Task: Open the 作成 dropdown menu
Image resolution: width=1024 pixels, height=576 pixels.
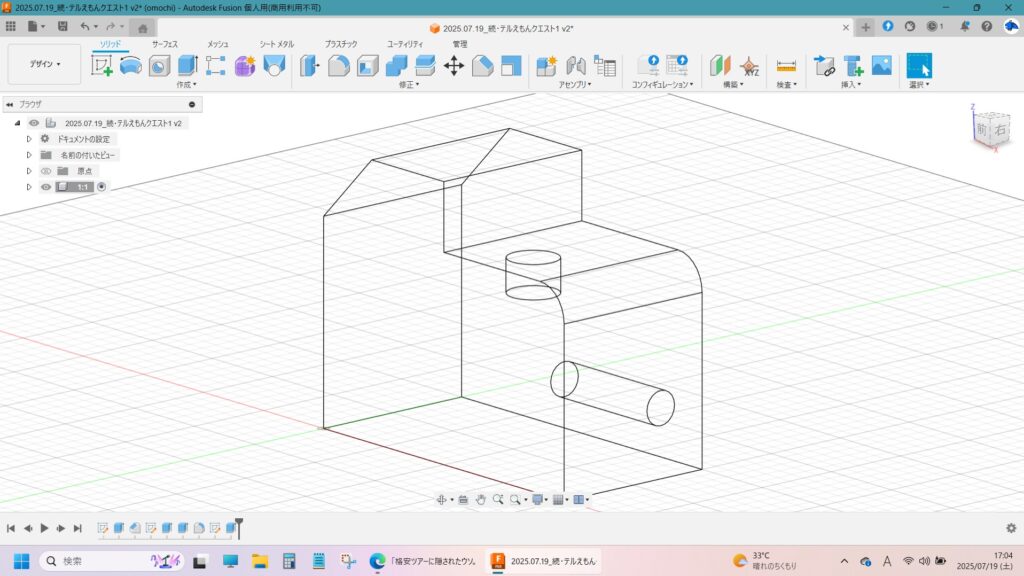Action: point(187,85)
